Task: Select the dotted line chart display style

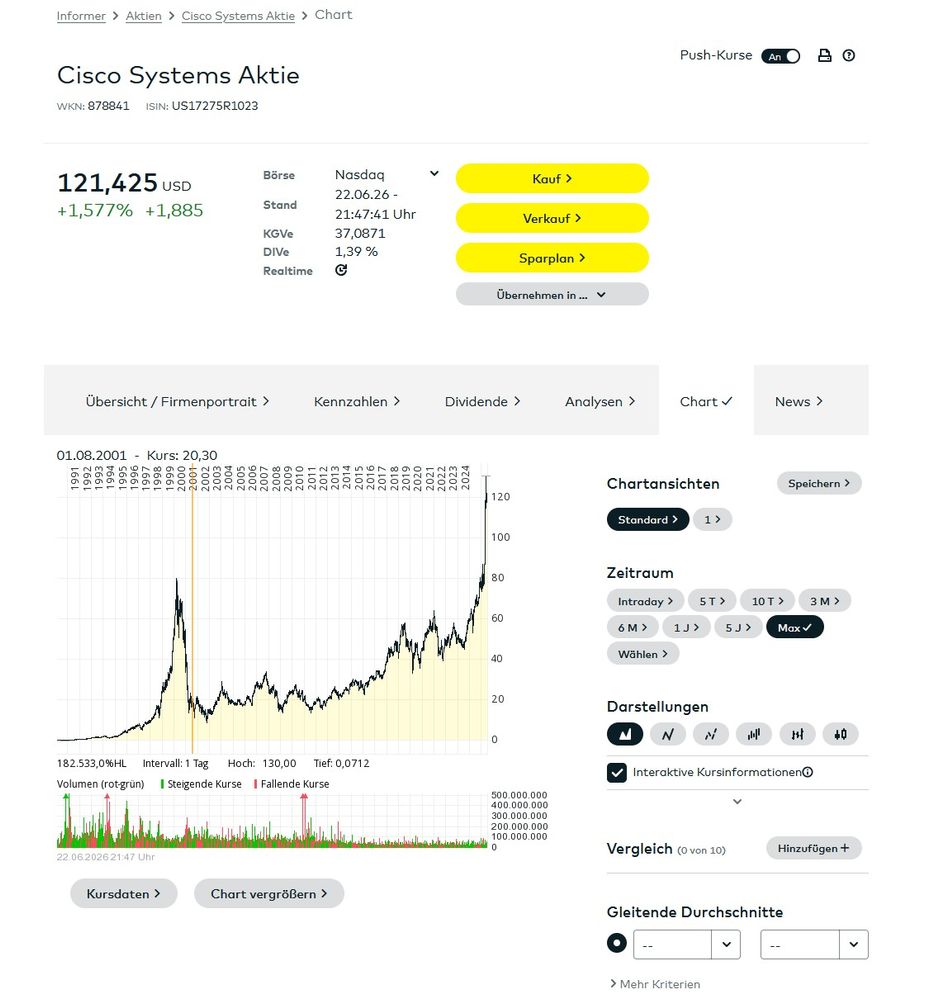Action: click(x=711, y=734)
